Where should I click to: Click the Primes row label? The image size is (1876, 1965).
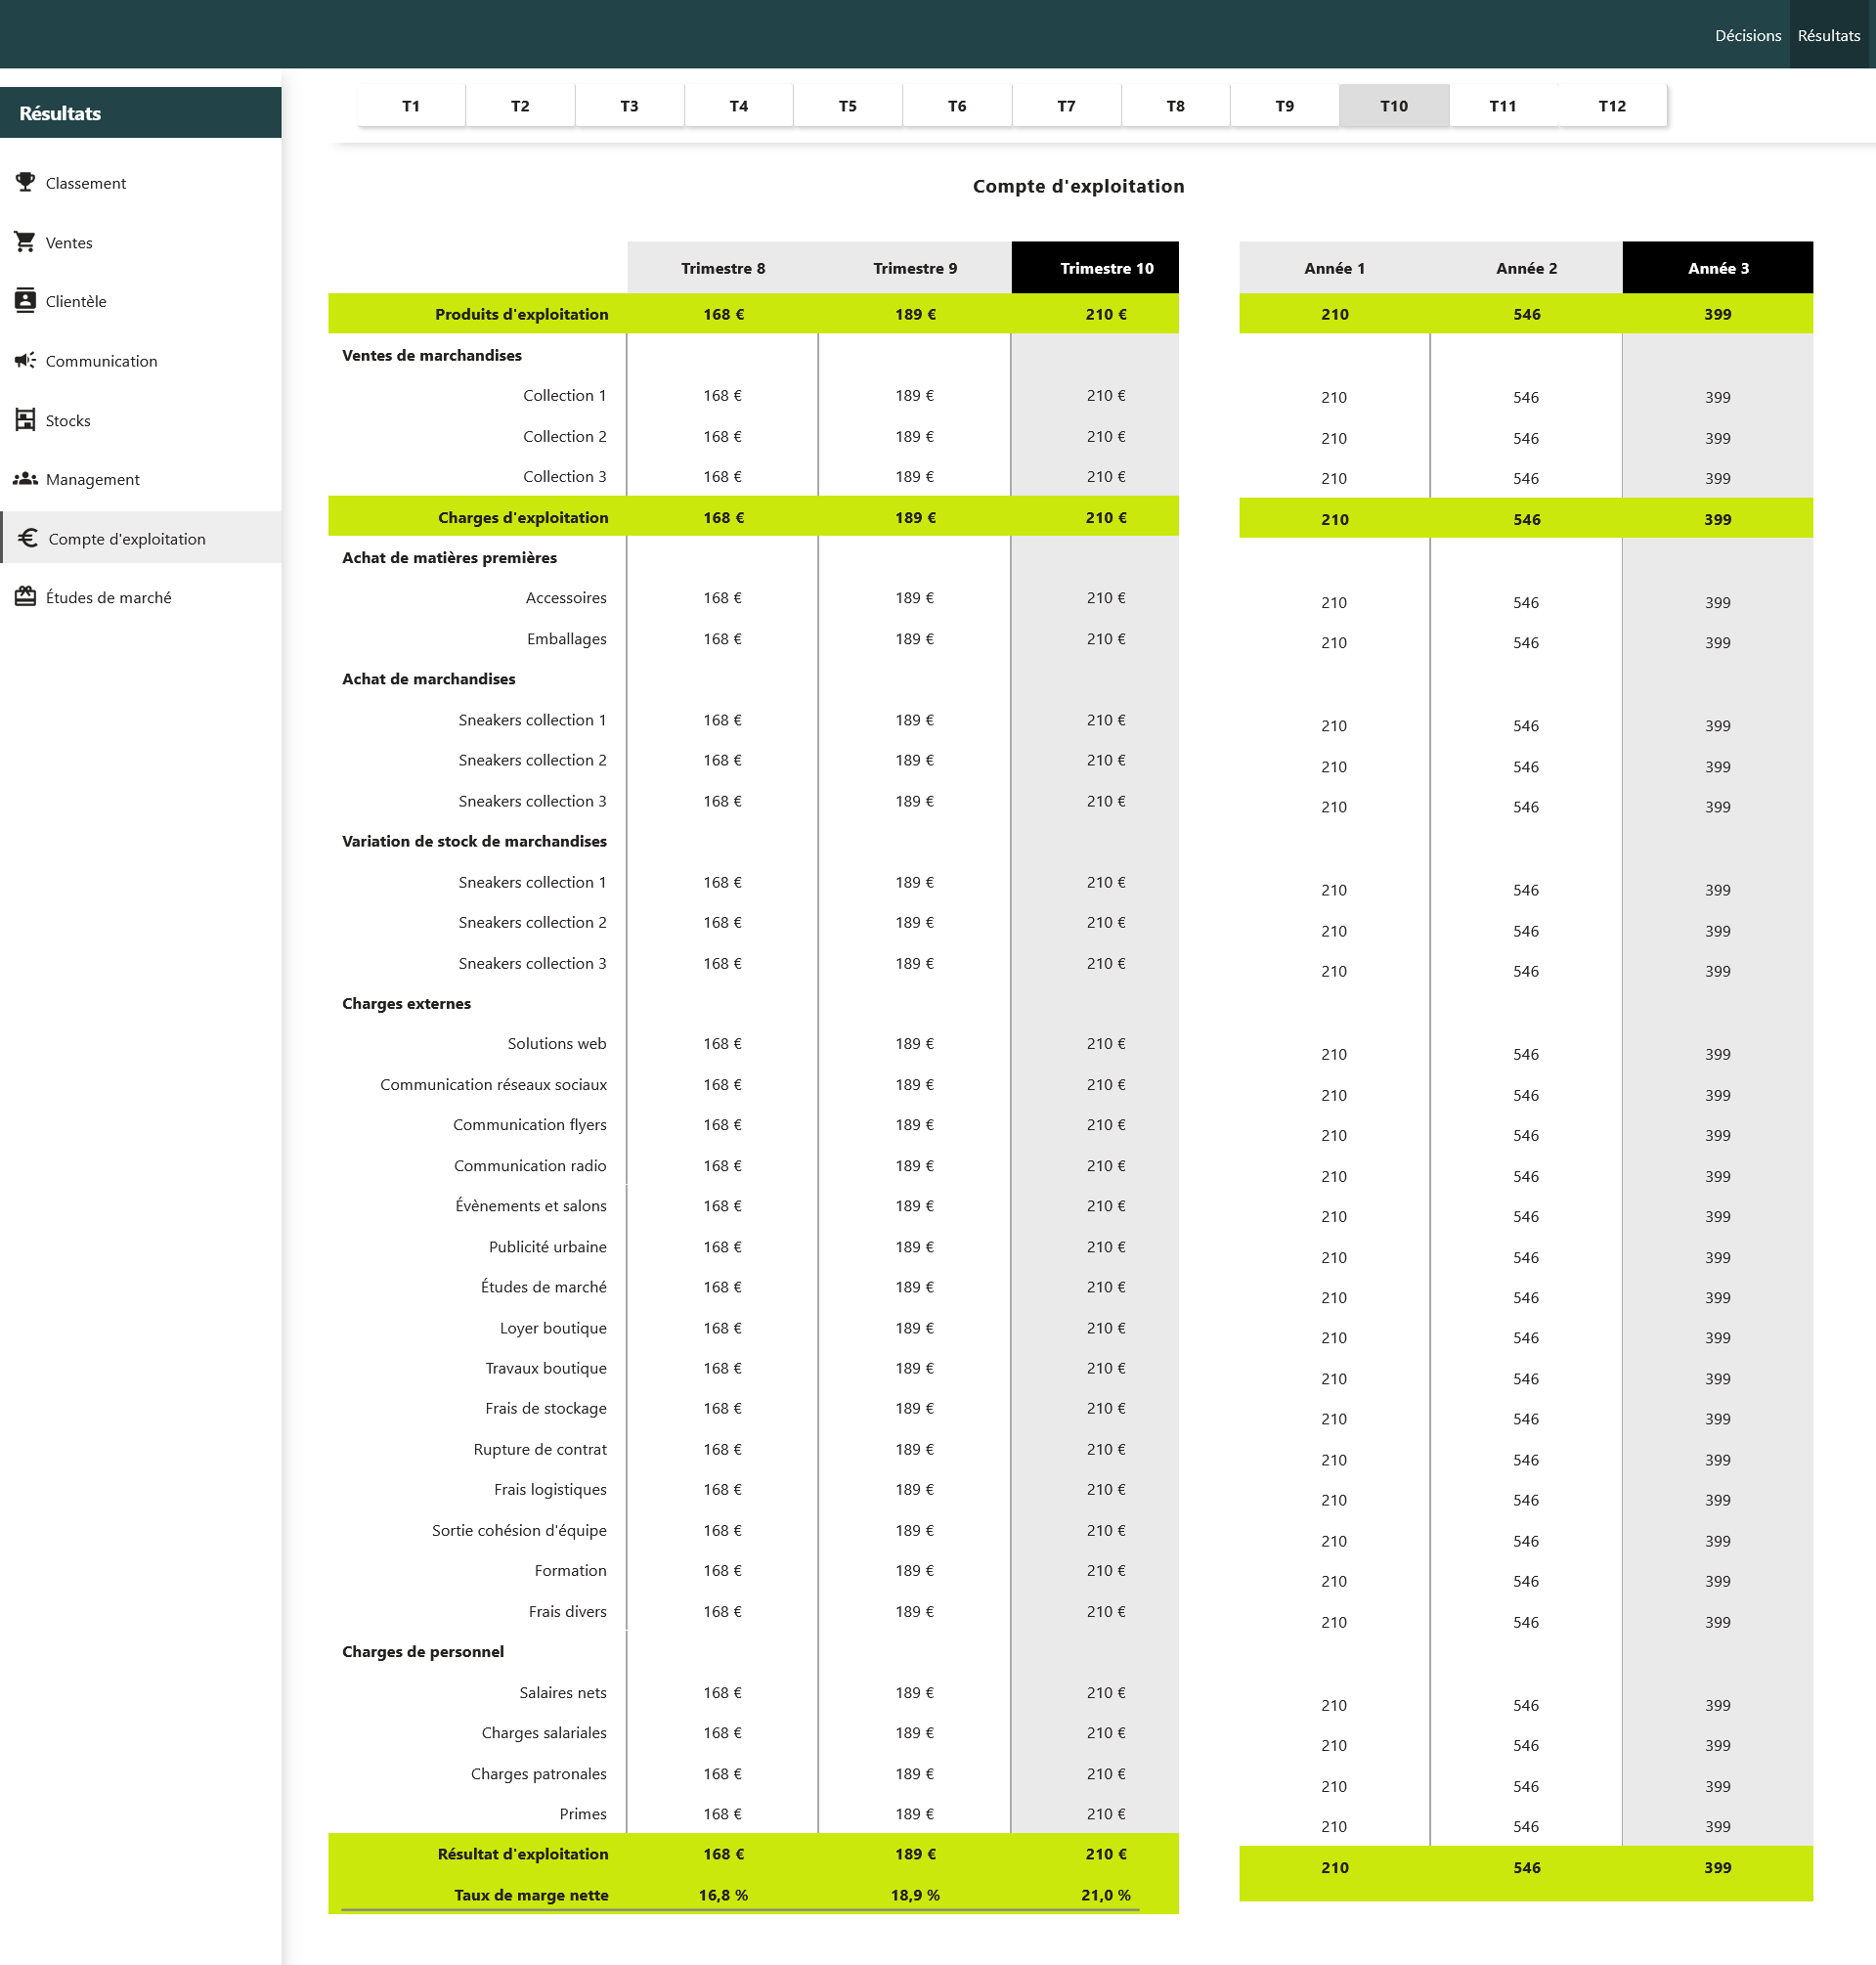582,1814
